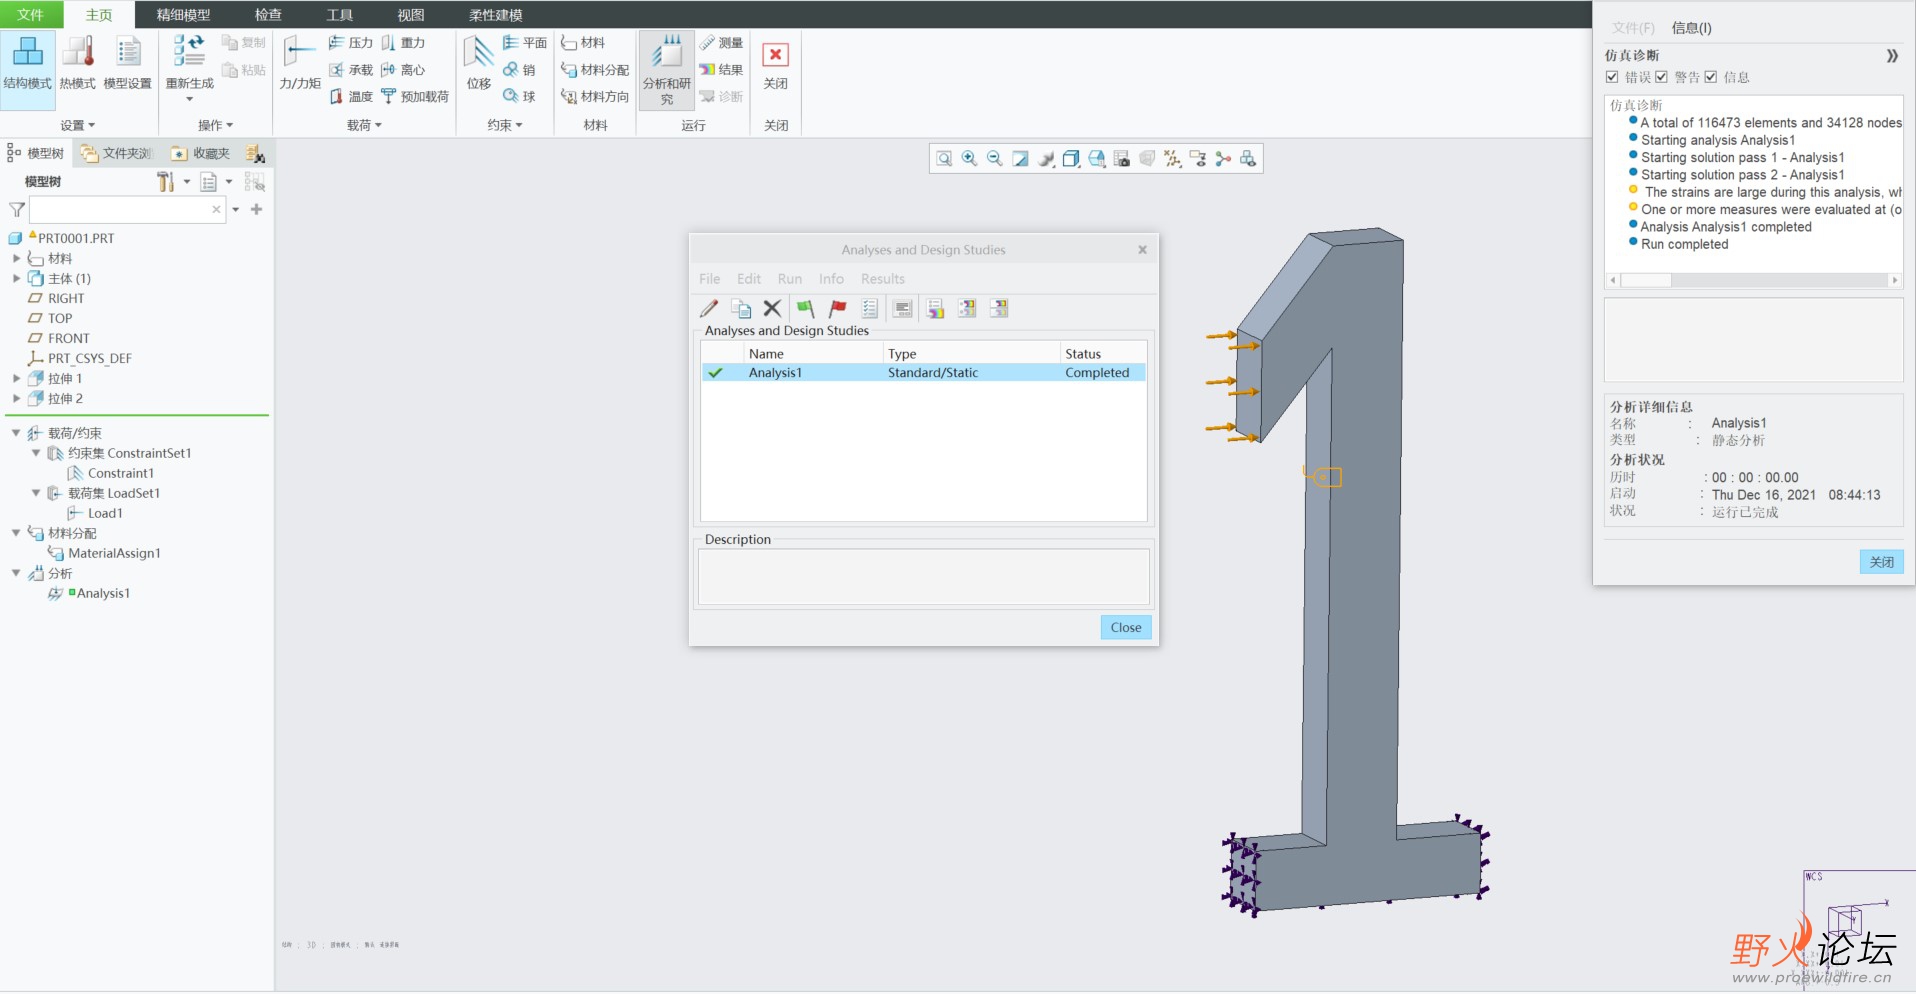Switch to 工具 ribbon tab

click(340, 15)
